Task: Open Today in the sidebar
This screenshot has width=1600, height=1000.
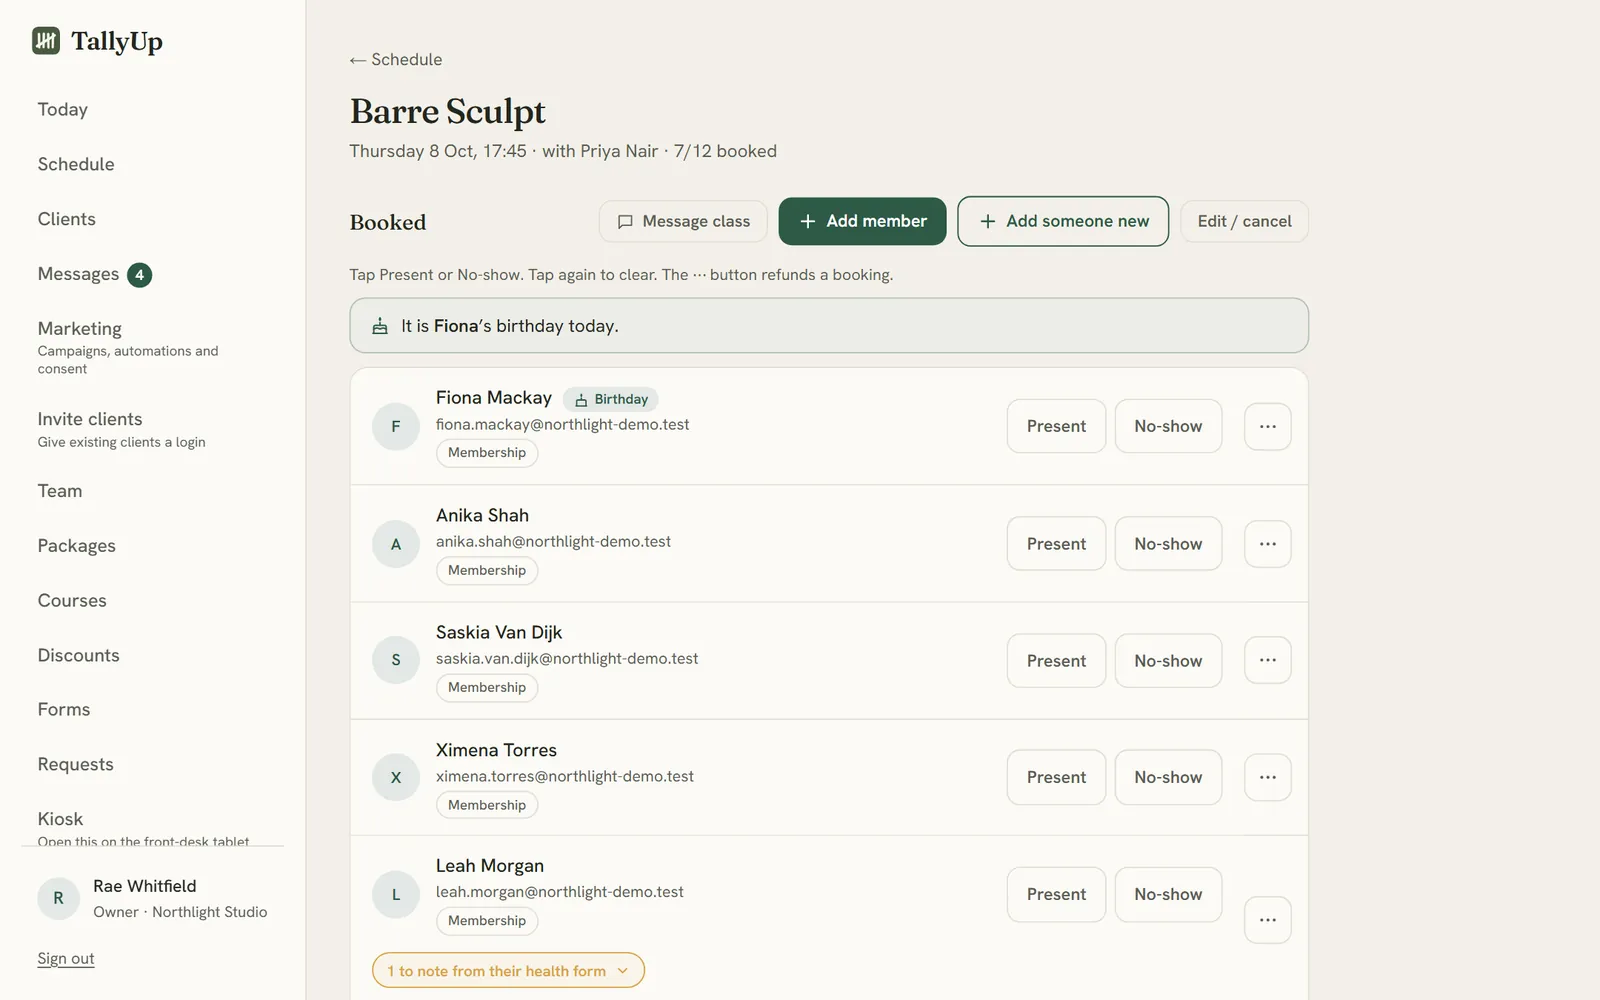Action: point(63,109)
